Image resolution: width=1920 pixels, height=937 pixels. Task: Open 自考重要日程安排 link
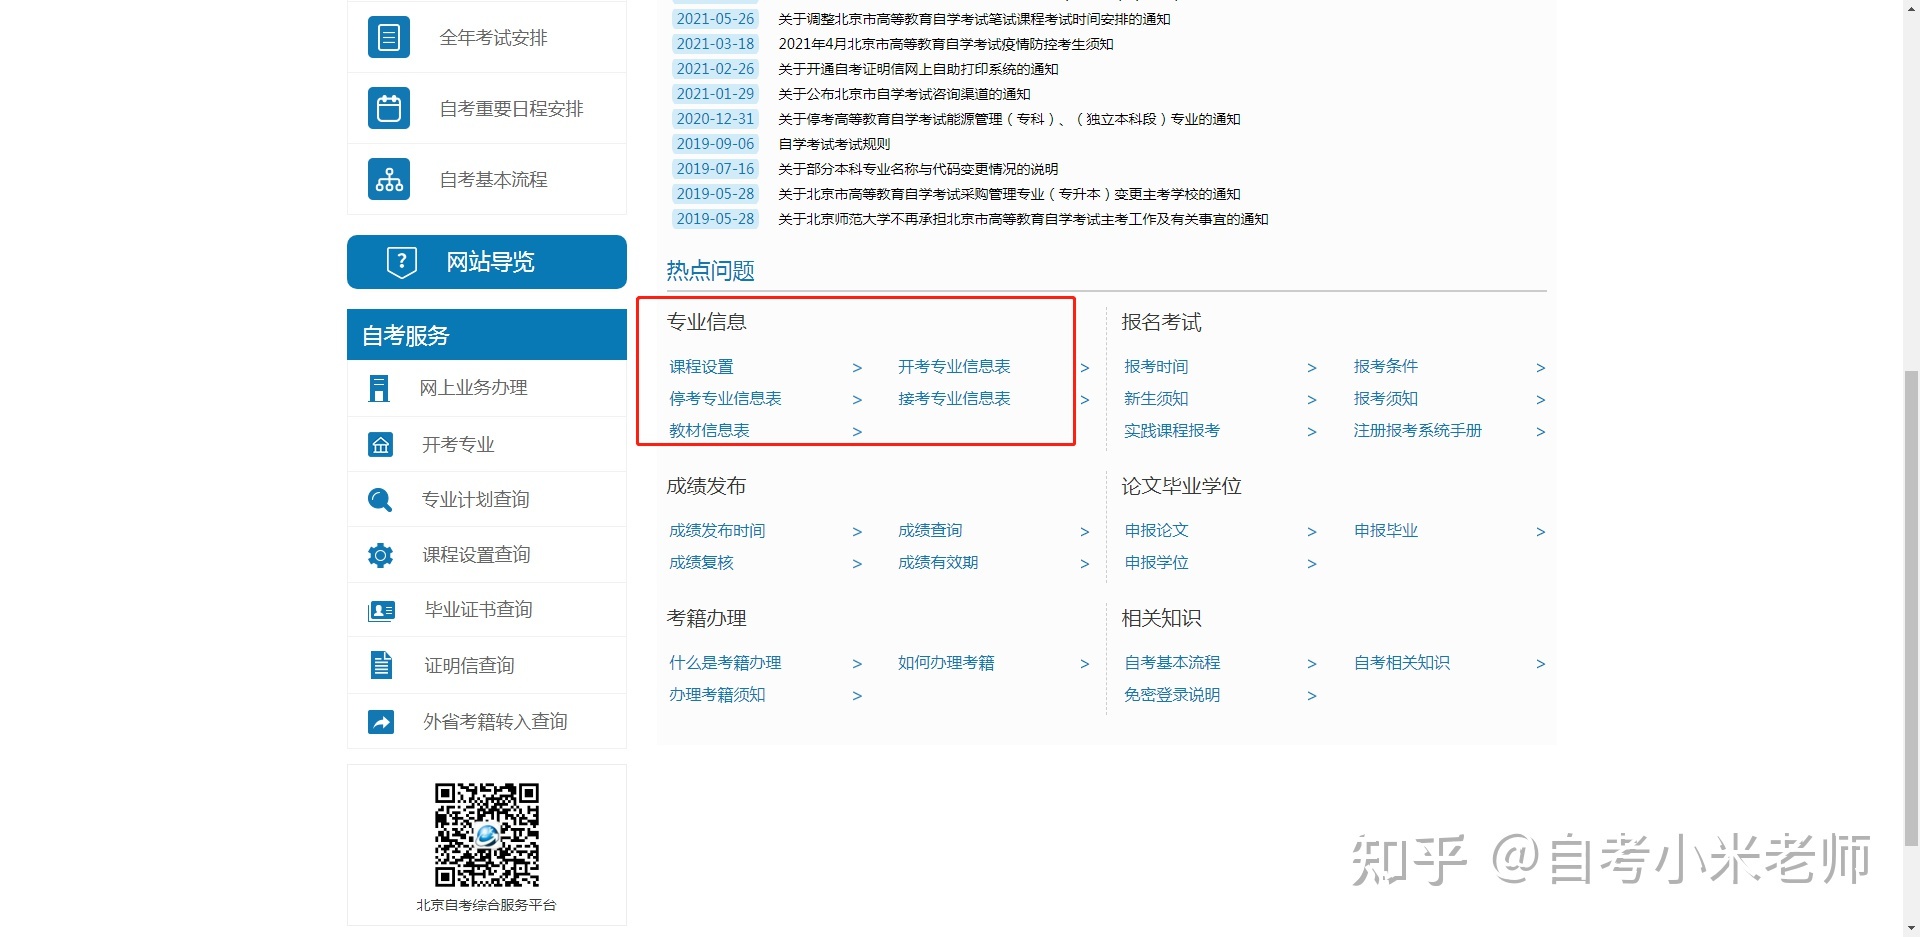(511, 108)
